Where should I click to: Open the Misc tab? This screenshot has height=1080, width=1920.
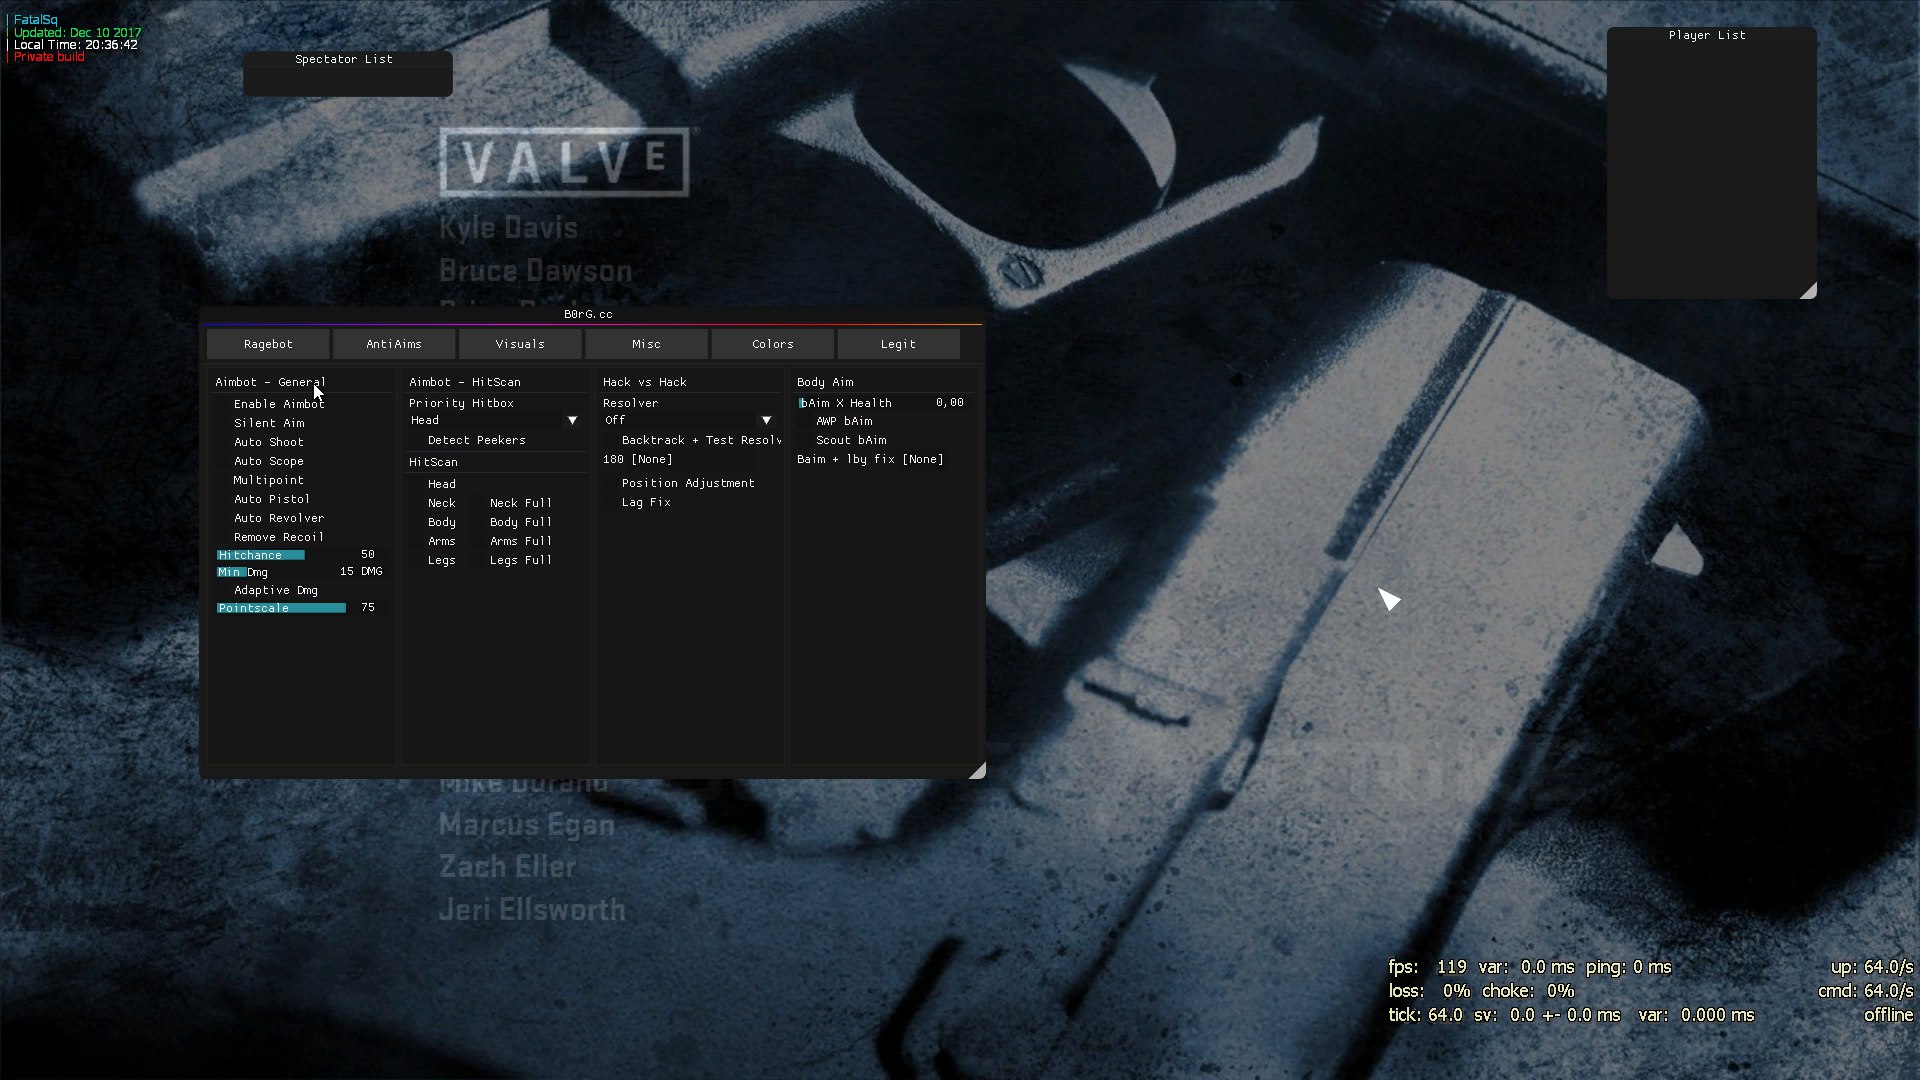pyautogui.click(x=646, y=344)
